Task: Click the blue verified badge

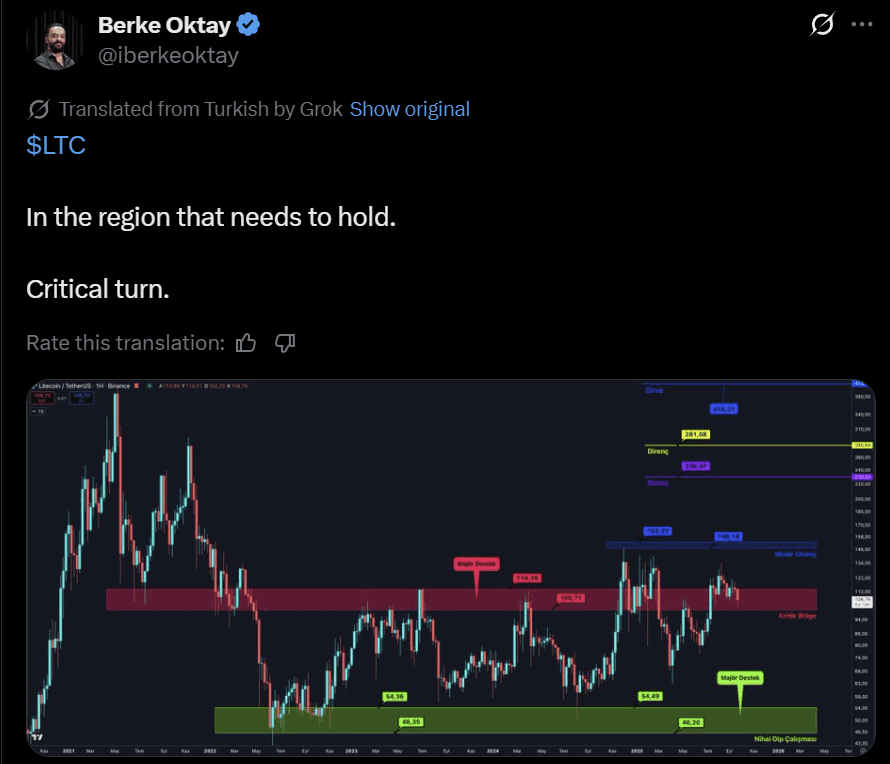Action: point(246,25)
